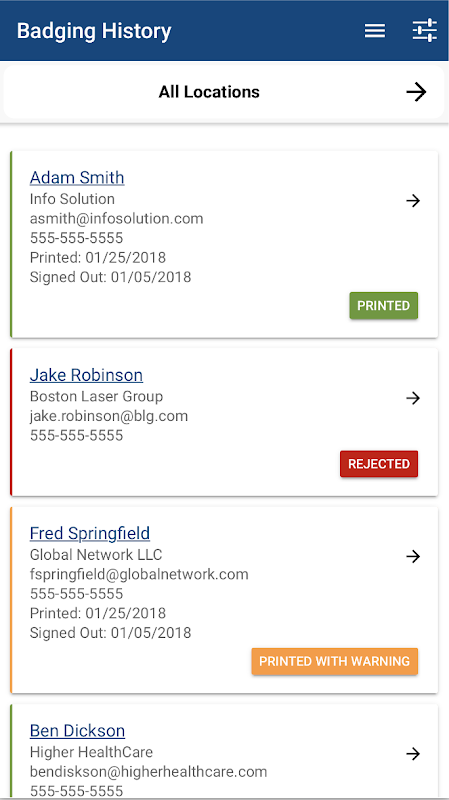Select the Global Network LLC company text
Image resolution: width=449 pixels, height=800 pixels.
[96, 555]
